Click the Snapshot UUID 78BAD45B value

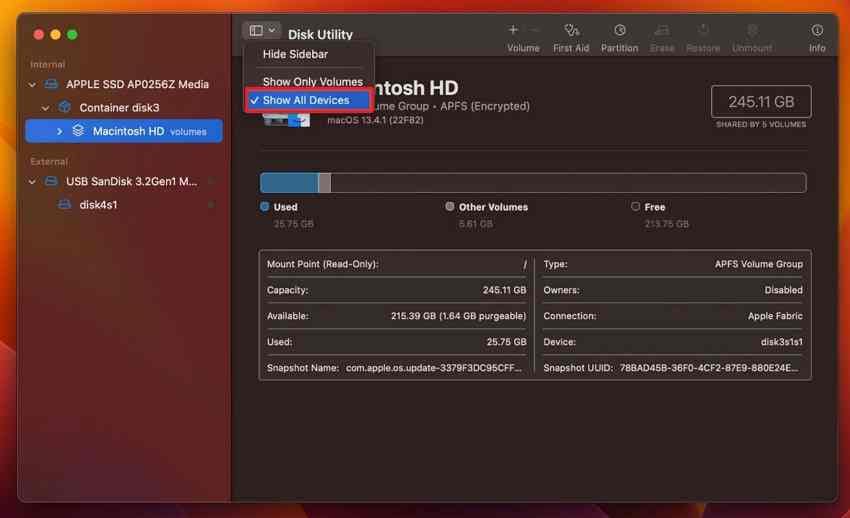(x=709, y=368)
